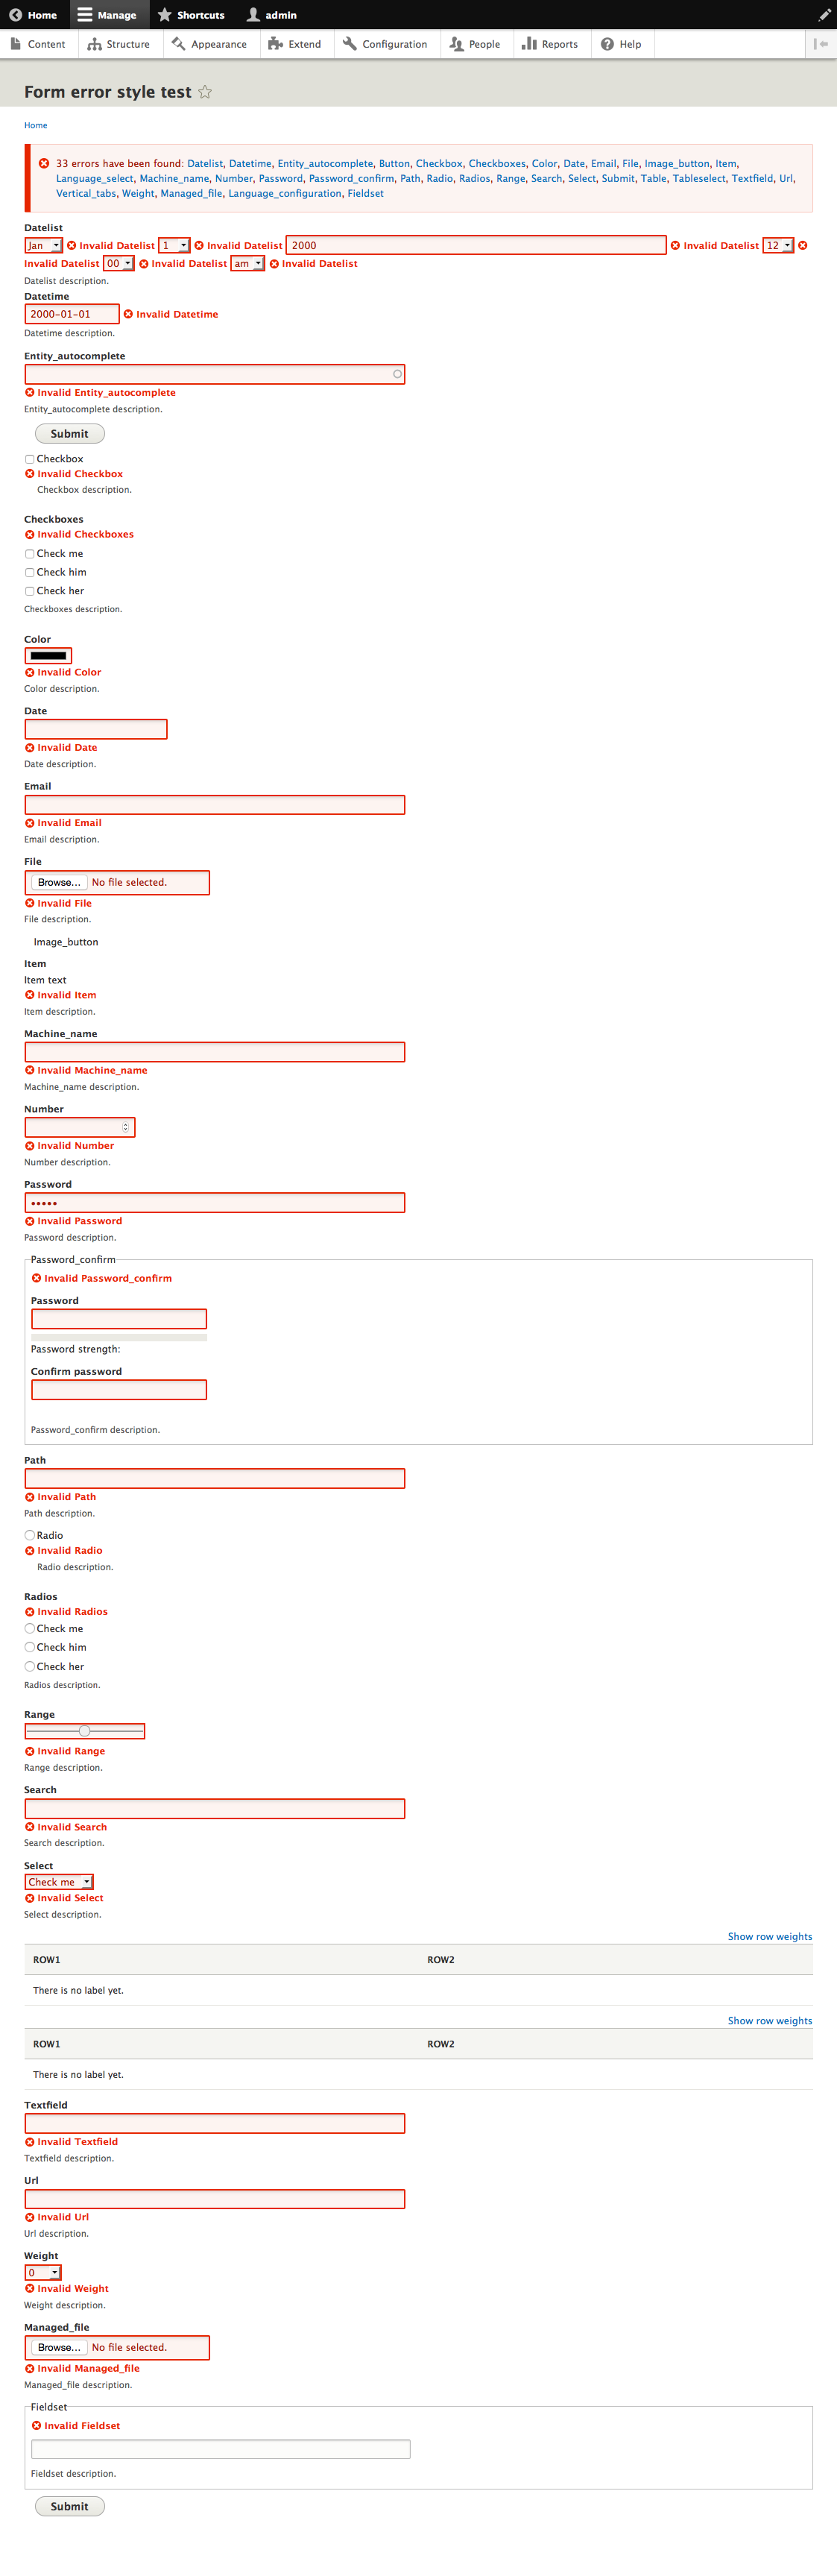Click the first Submit button
The height and width of the screenshot is (2576, 837).
(69, 433)
